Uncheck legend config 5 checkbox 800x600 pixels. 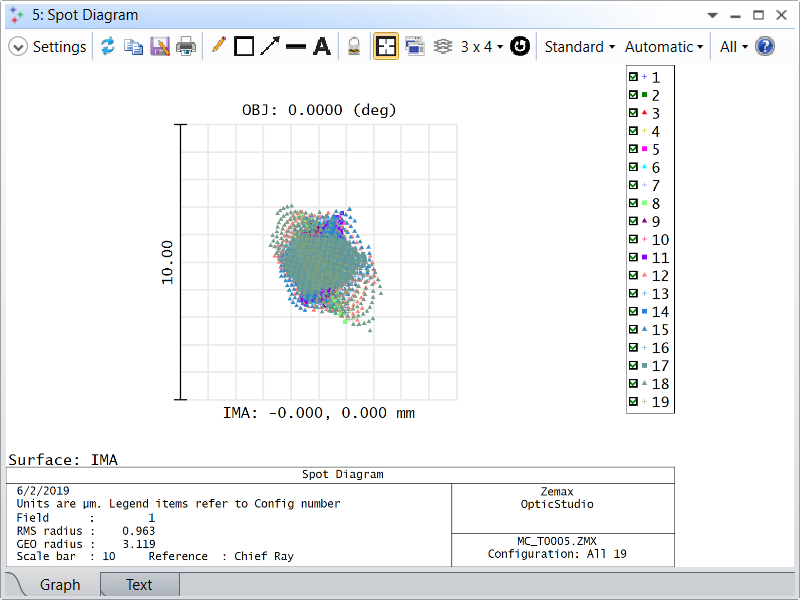(633, 149)
